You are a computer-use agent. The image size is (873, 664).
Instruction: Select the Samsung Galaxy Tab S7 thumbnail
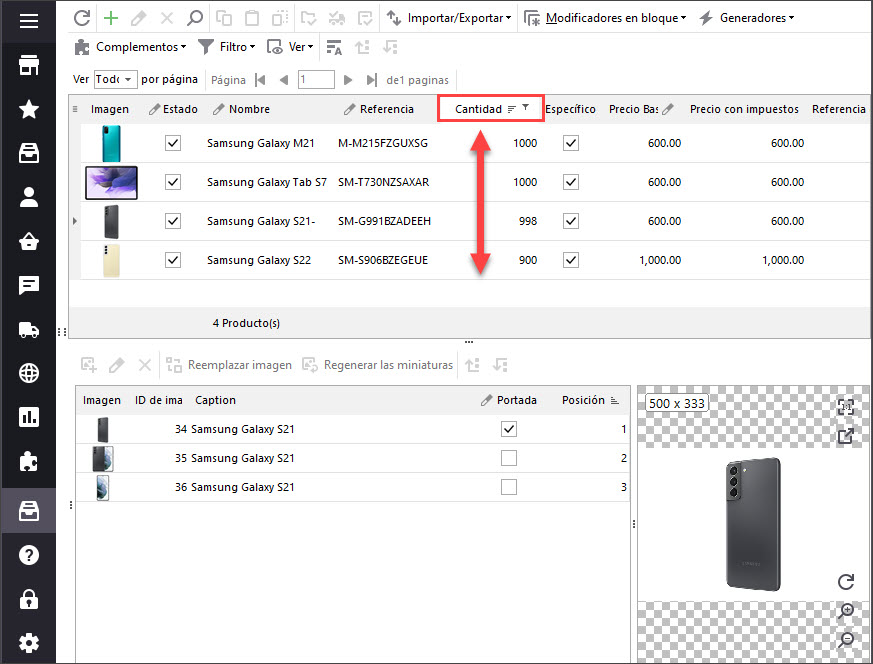pos(111,183)
